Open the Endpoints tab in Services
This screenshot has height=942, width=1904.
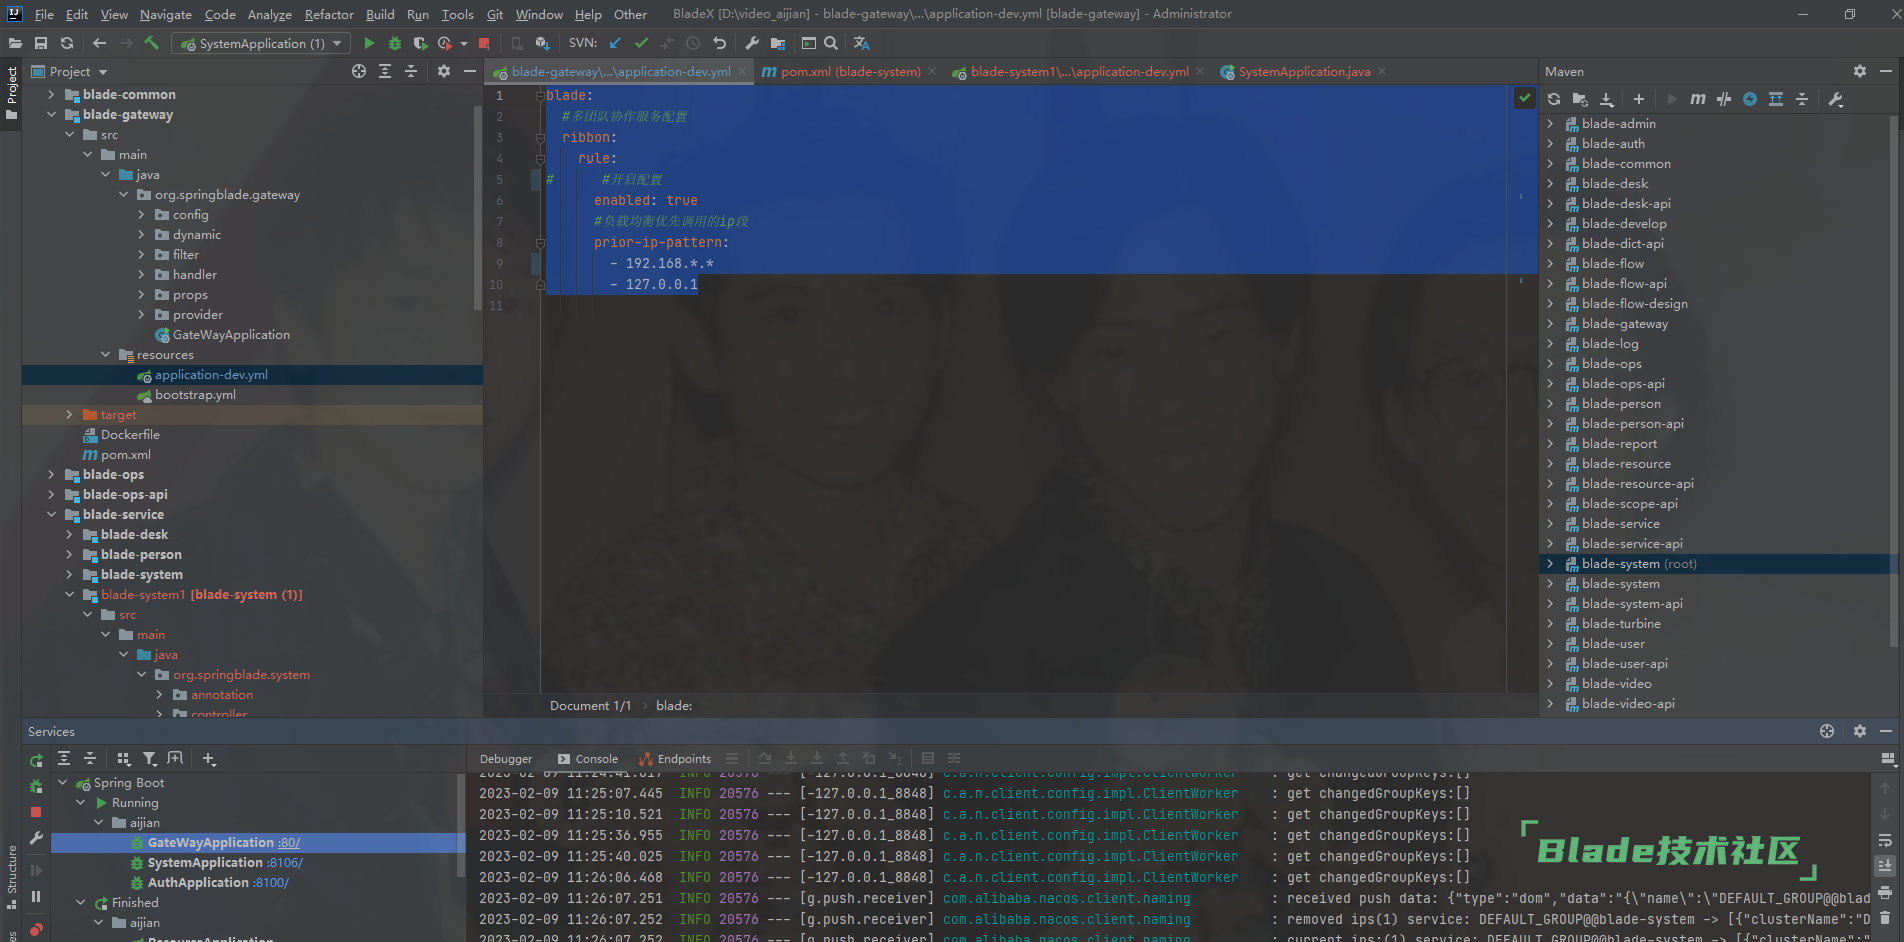(x=675, y=758)
